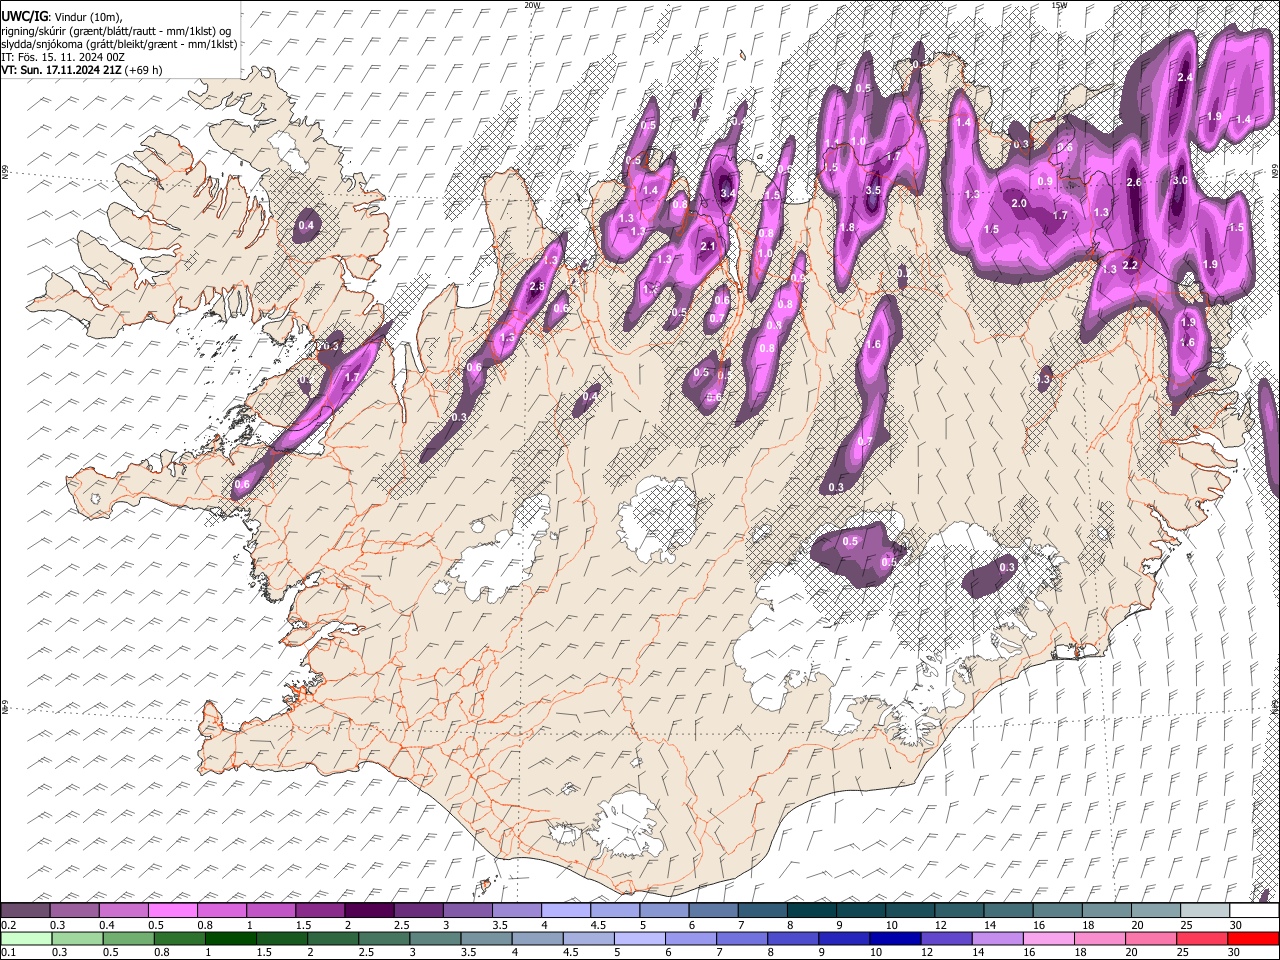The height and width of the screenshot is (960, 1280).
Task: Click the 'VT: Sun. 17.11.2024 21Z (+69 h)' line
Action: [x=81, y=70]
